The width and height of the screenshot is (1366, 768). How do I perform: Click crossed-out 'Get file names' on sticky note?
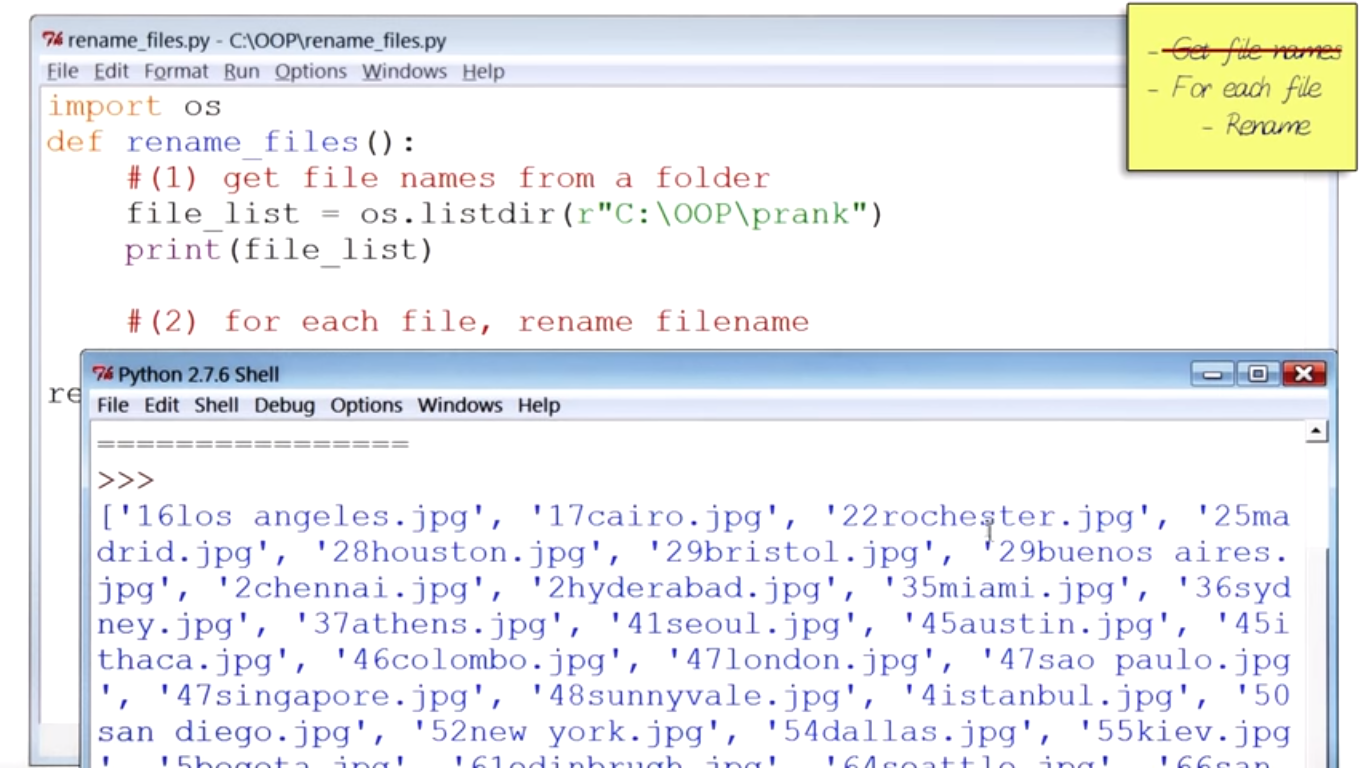coord(1255,49)
